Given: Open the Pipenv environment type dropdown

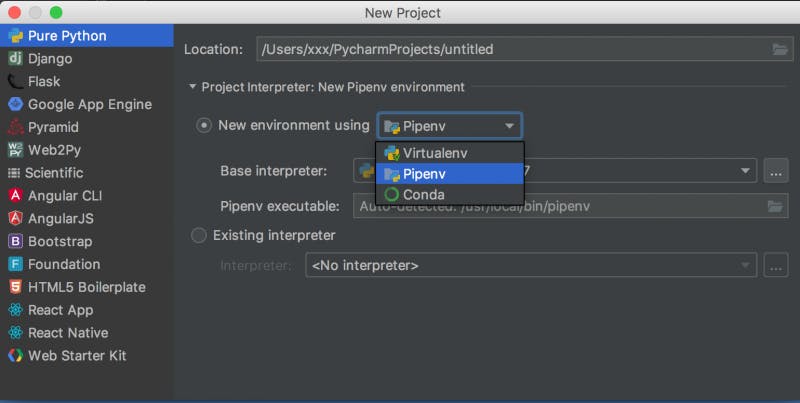Looking at the screenshot, I should click(x=449, y=127).
